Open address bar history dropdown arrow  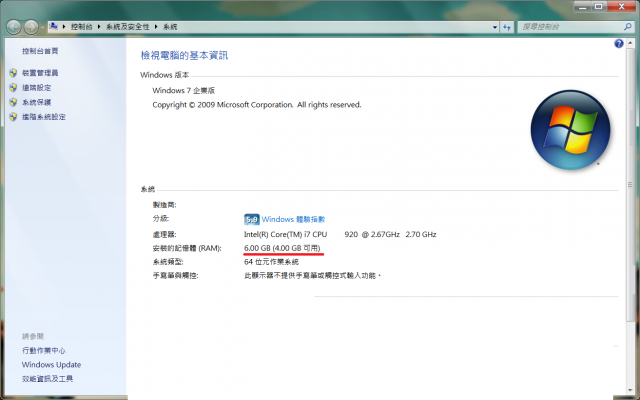coord(495,27)
